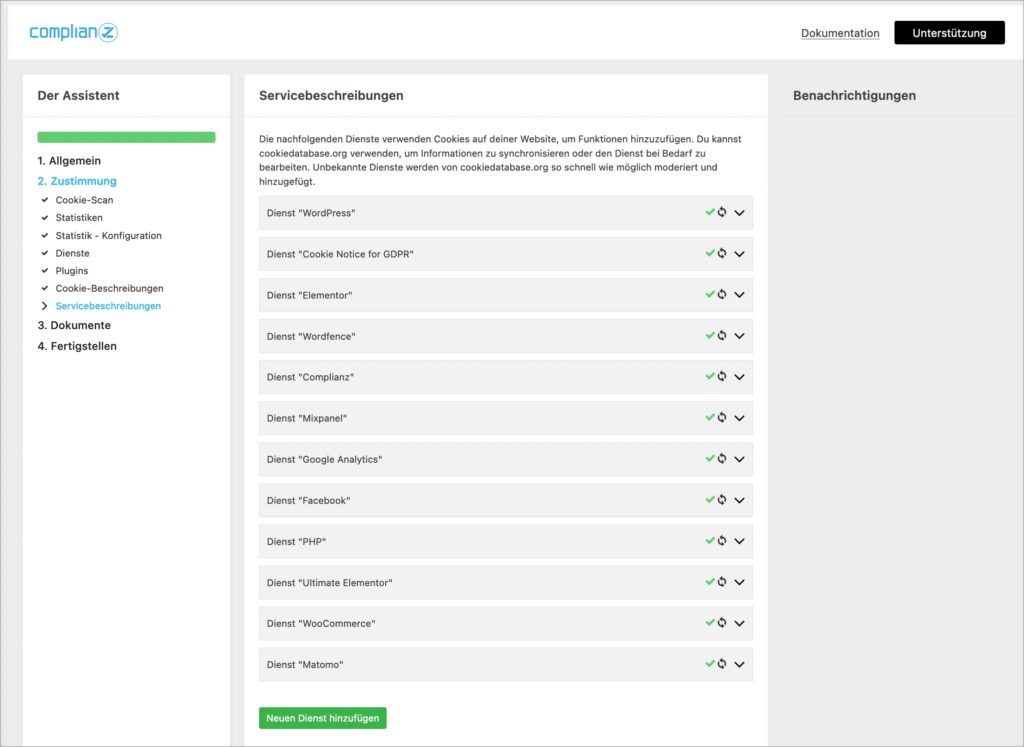Go to Plugins substep
The height and width of the screenshot is (747, 1024).
[x=72, y=271]
